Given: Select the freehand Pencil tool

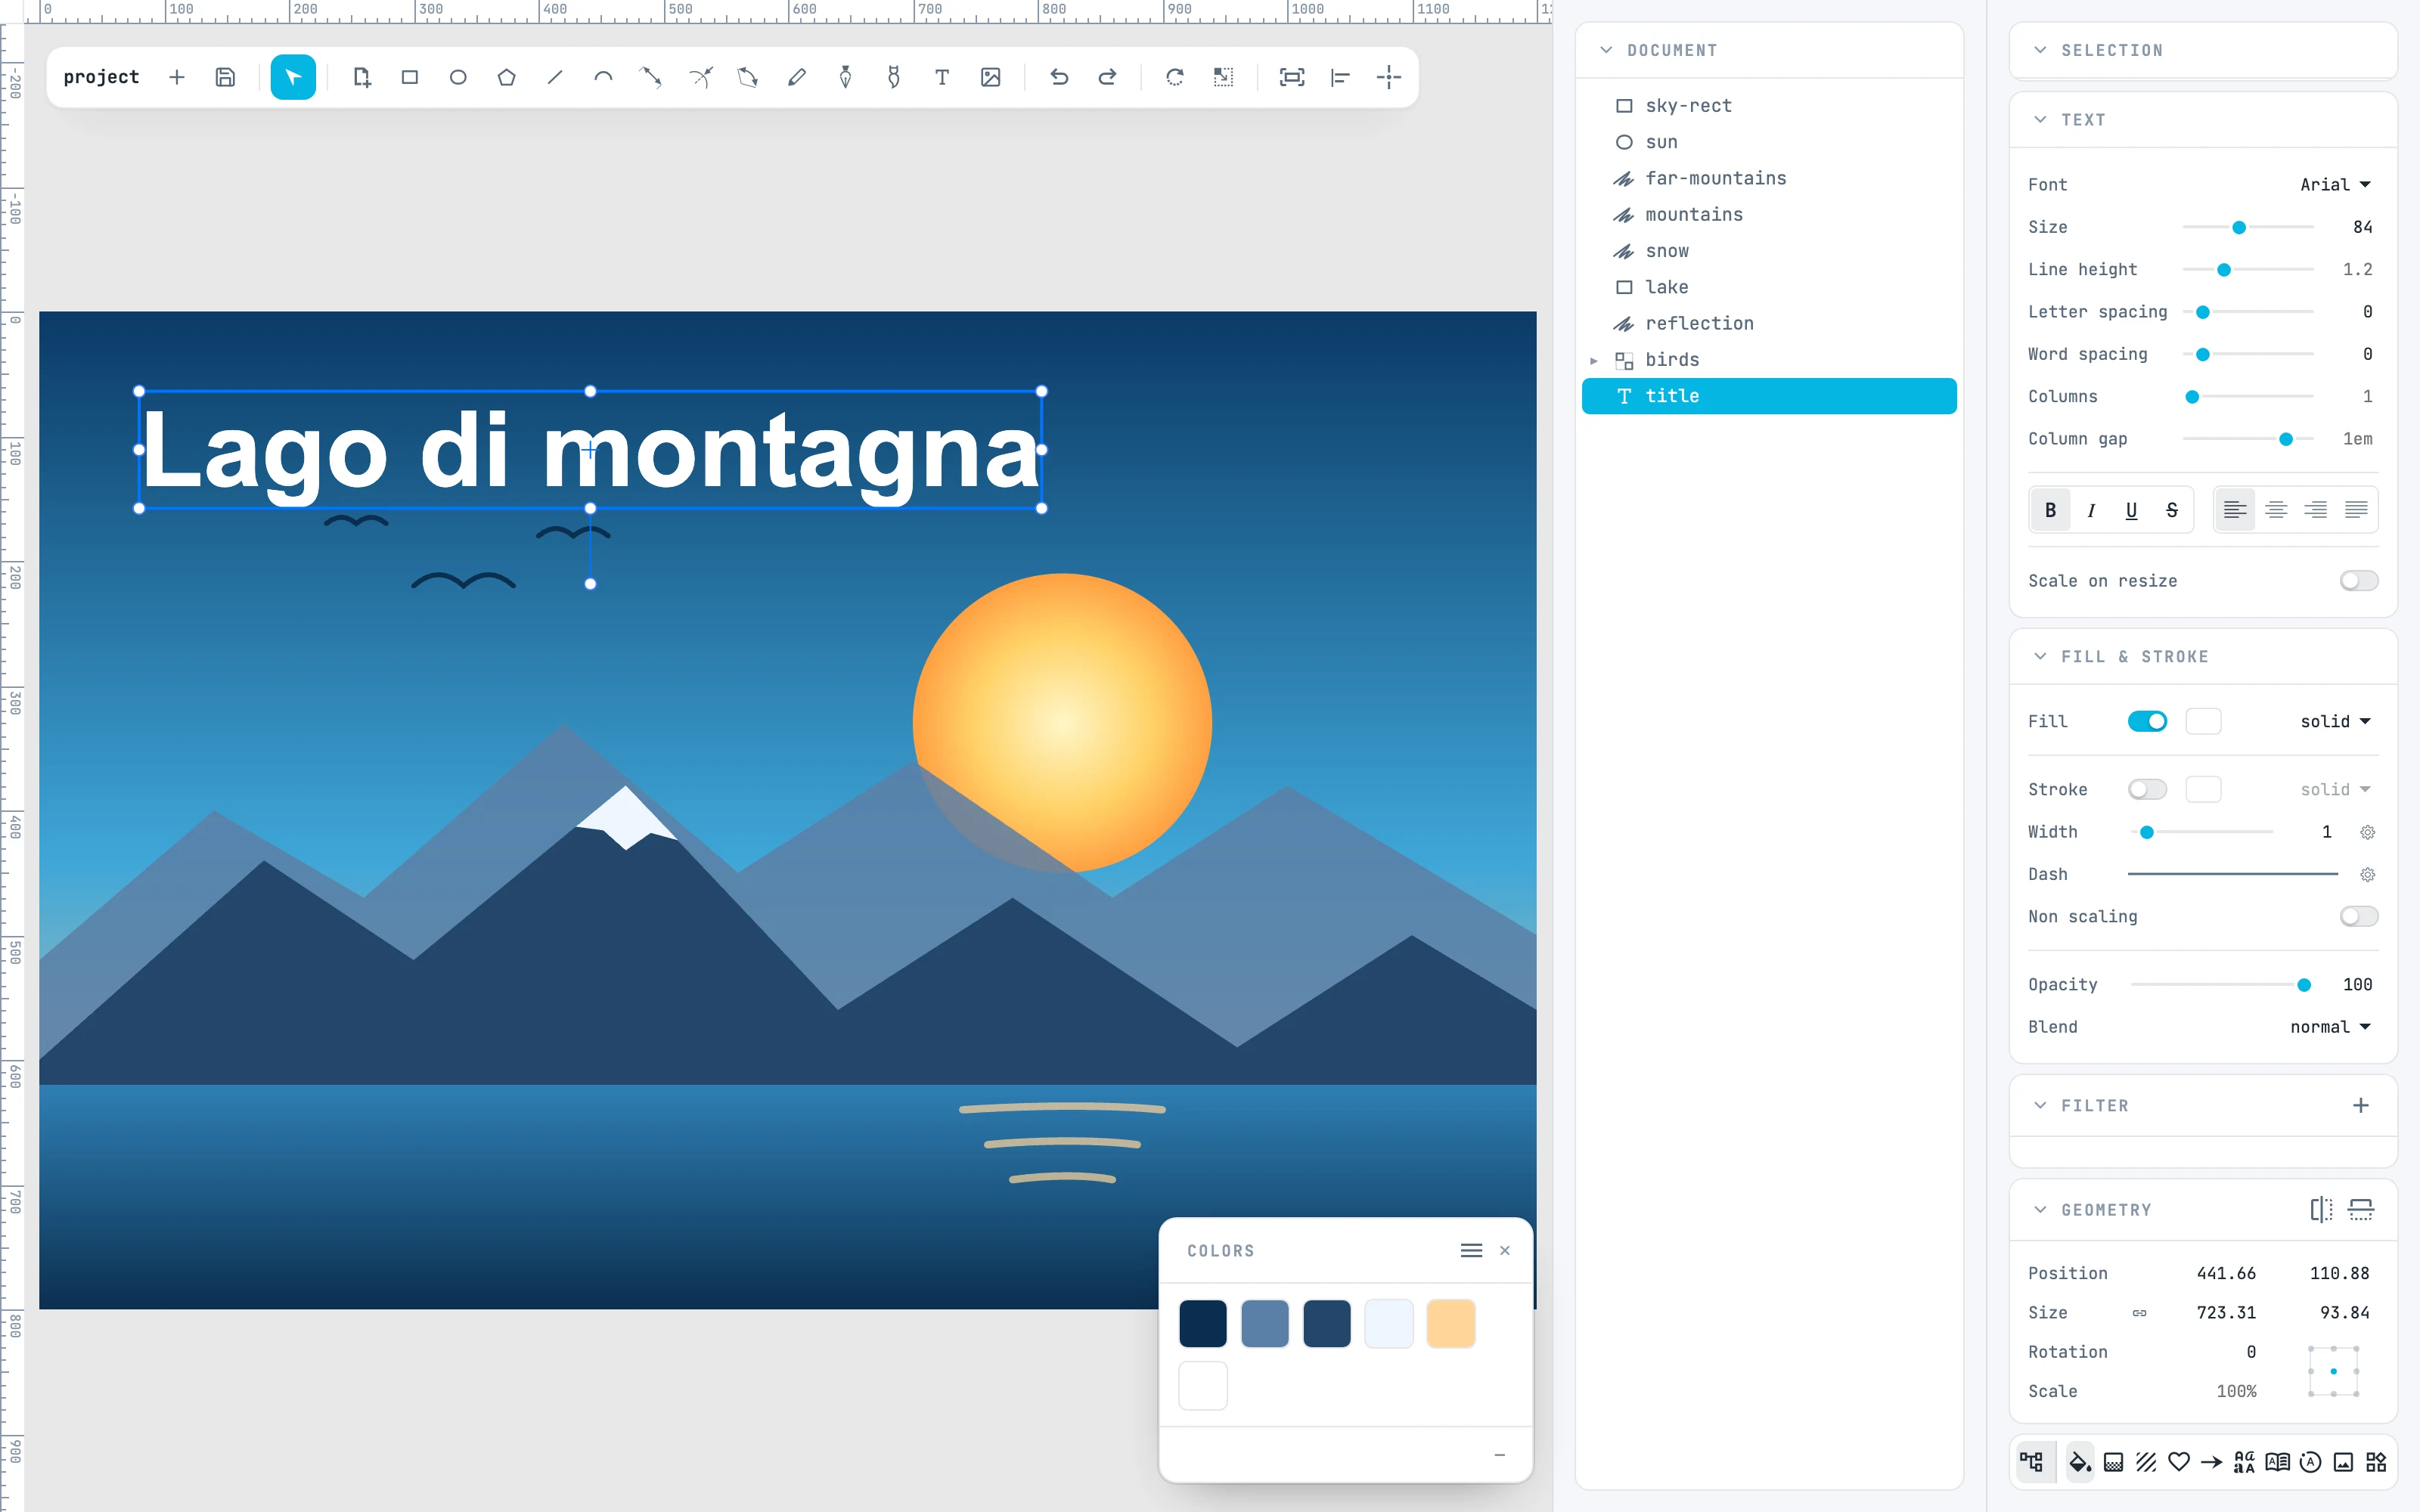Looking at the screenshot, I should pyautogui.click(x=797, y=77).
